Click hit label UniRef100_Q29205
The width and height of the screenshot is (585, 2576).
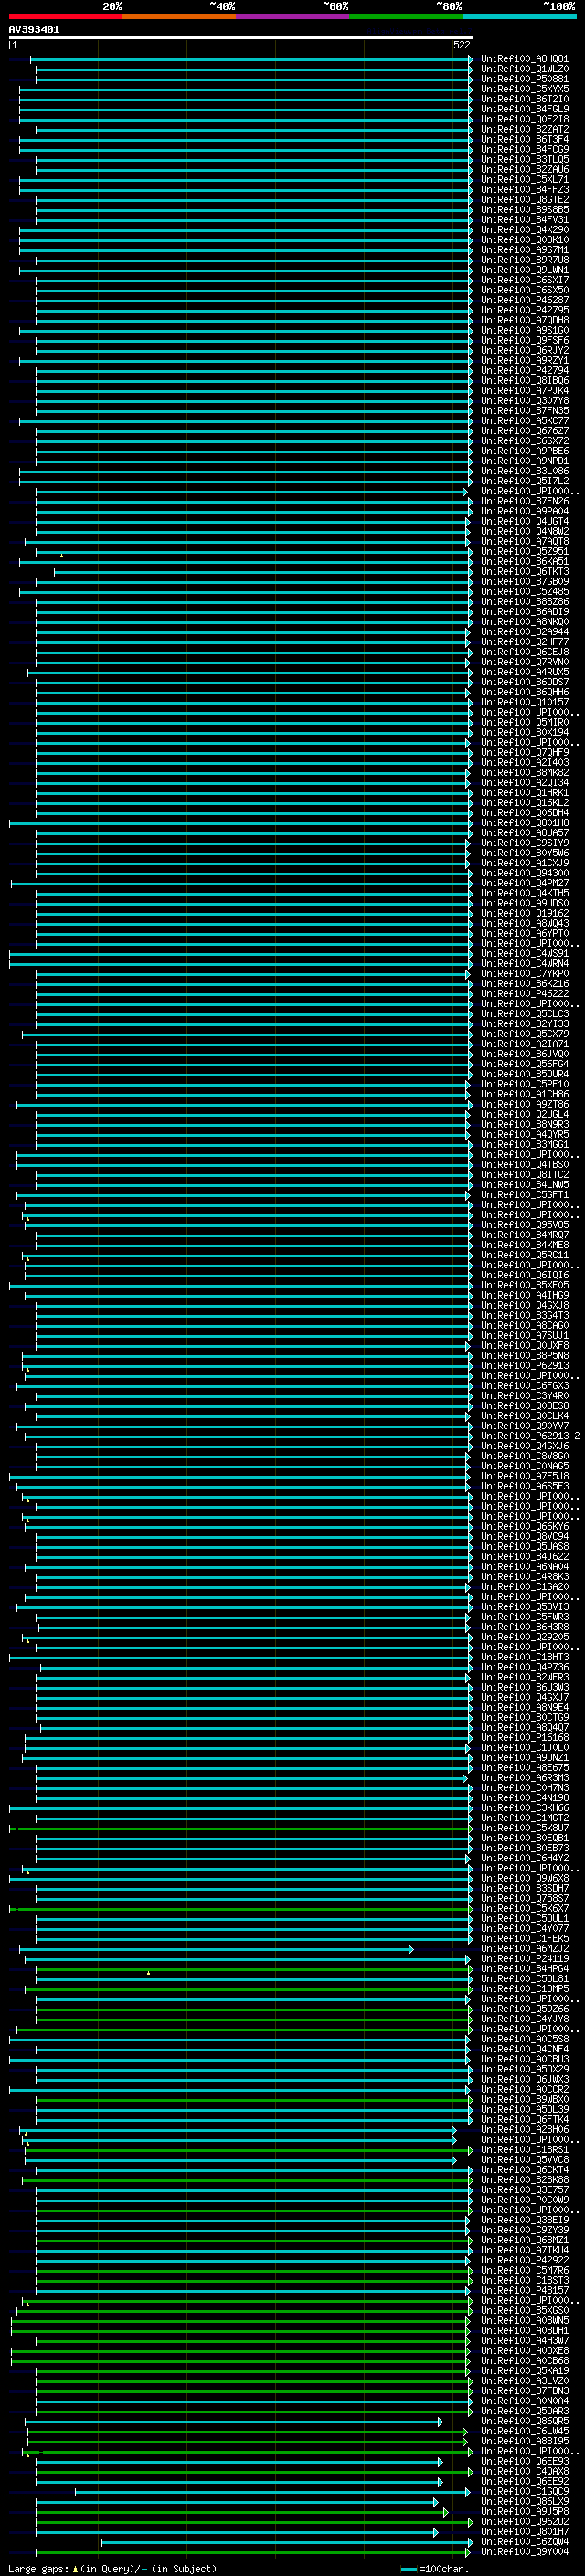point(525,1636)
